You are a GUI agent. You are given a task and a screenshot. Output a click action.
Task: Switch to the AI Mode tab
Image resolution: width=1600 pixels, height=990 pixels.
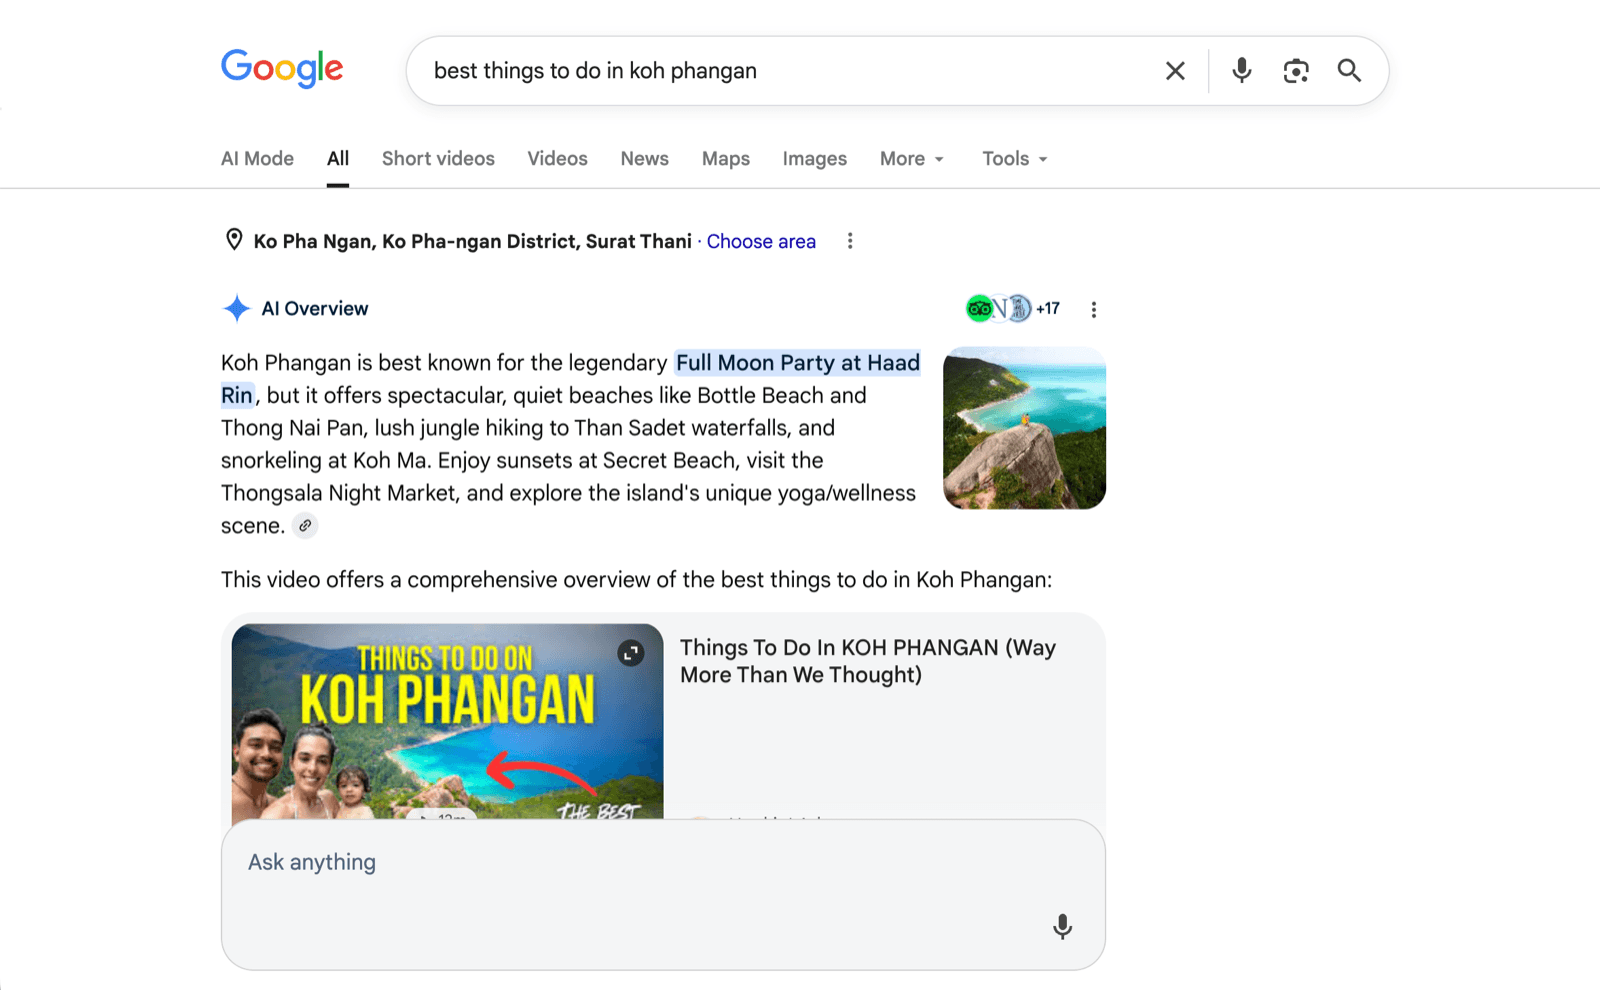pyautogui.click(x=257, y=159)
